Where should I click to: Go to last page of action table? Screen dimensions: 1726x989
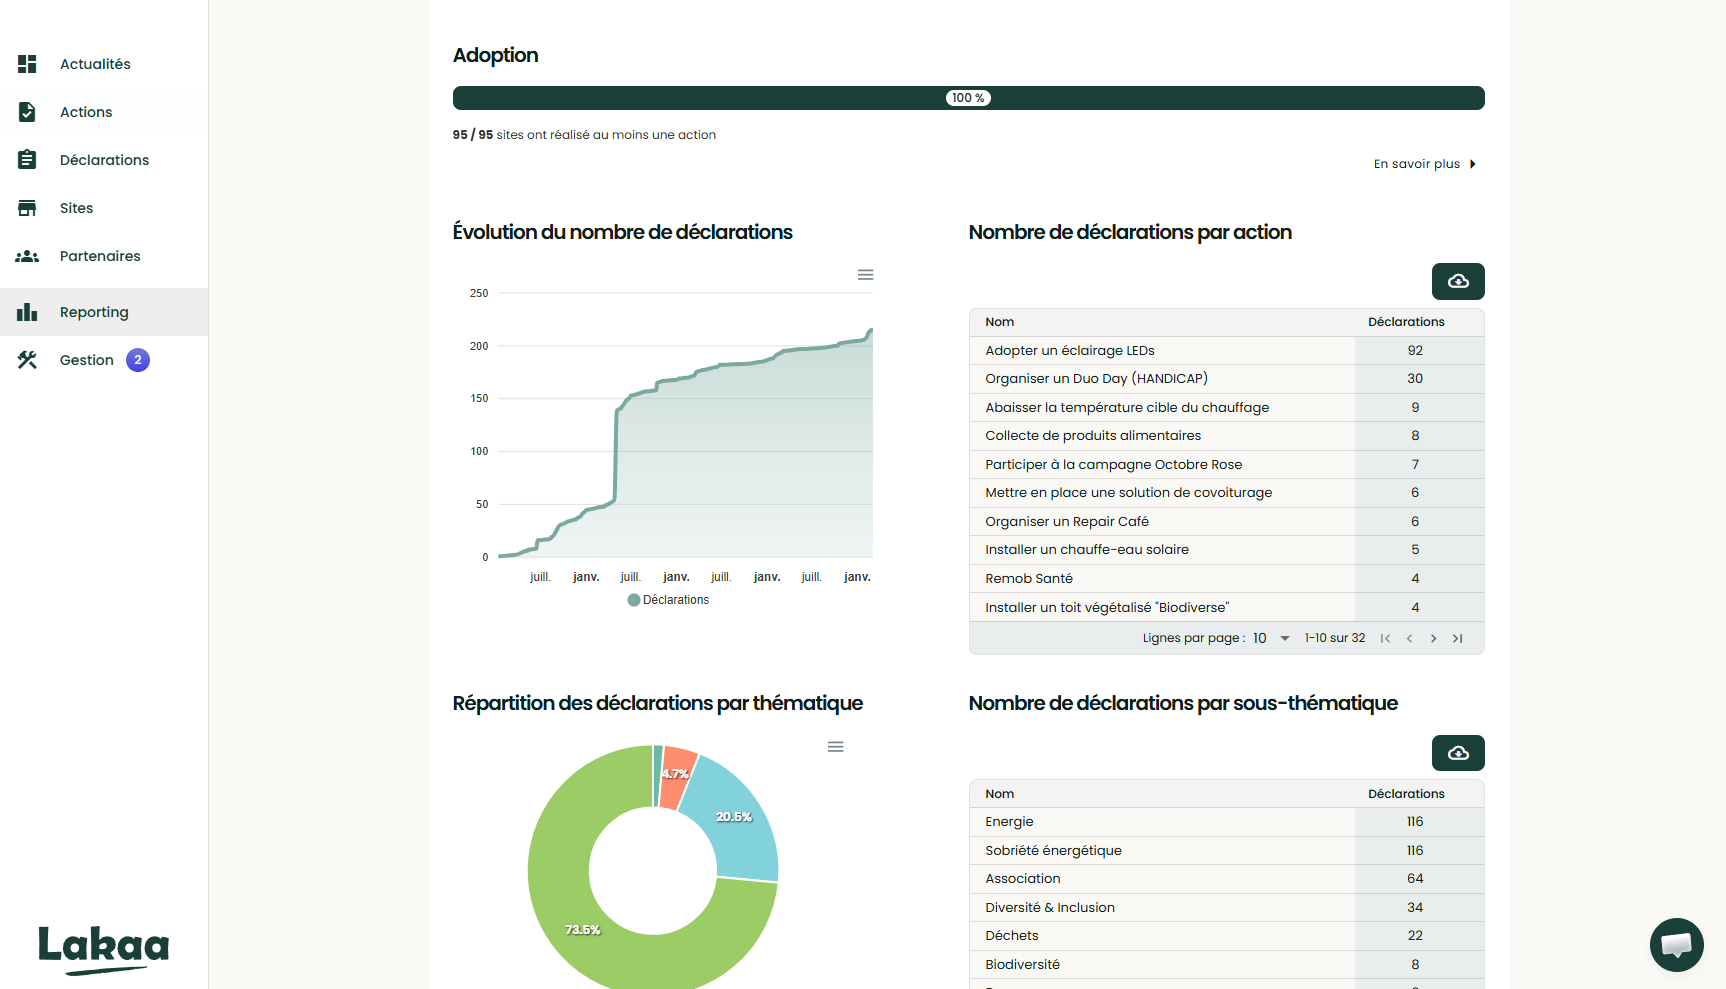pyautogui.click(x=1457, y=638)
